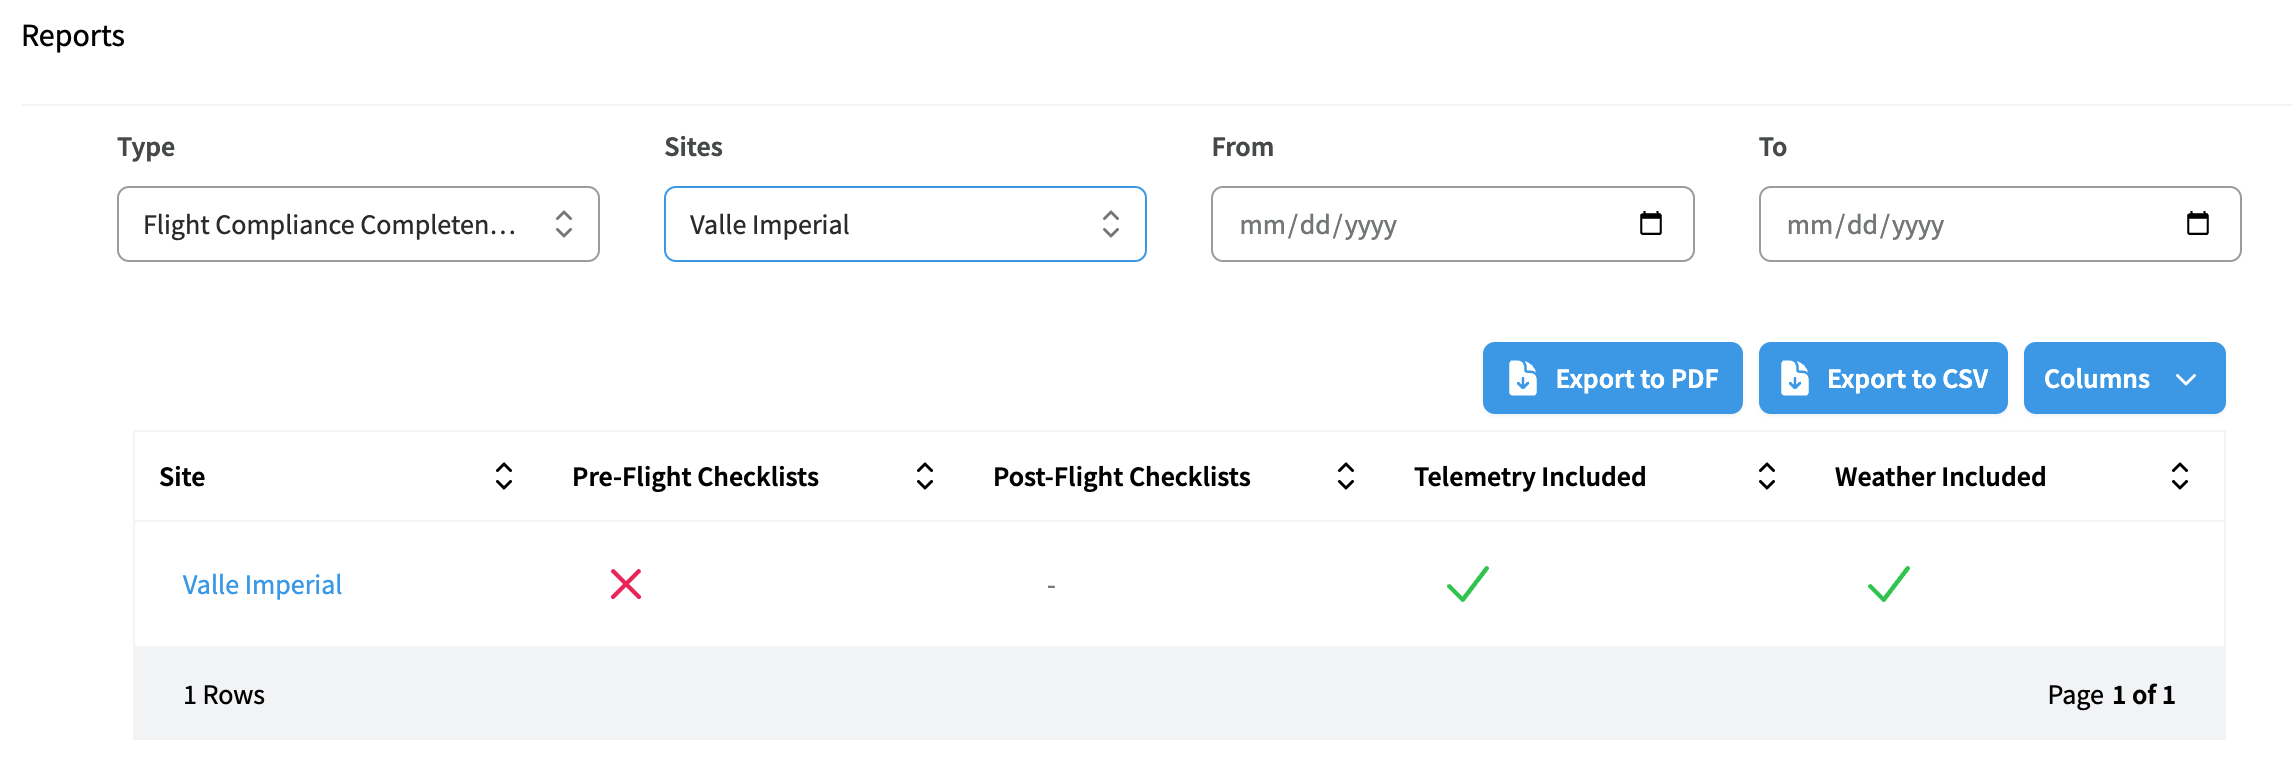Click the Export to PDF file icon
2292x776 pixels.
point(1522,378)
